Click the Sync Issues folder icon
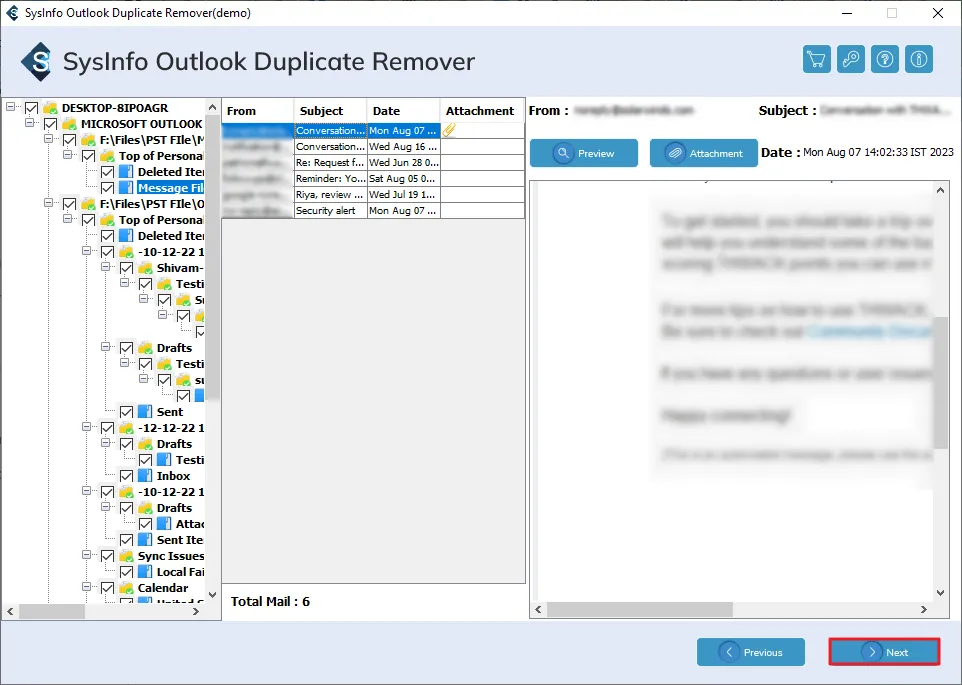Image resolution: width=962 pixels, height=685 pixels. pos(126,556)
